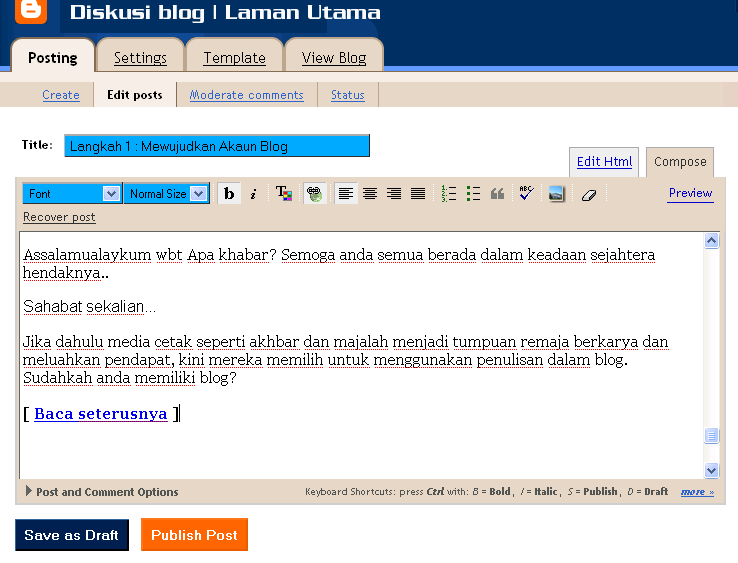Align text left

[346, 193]
